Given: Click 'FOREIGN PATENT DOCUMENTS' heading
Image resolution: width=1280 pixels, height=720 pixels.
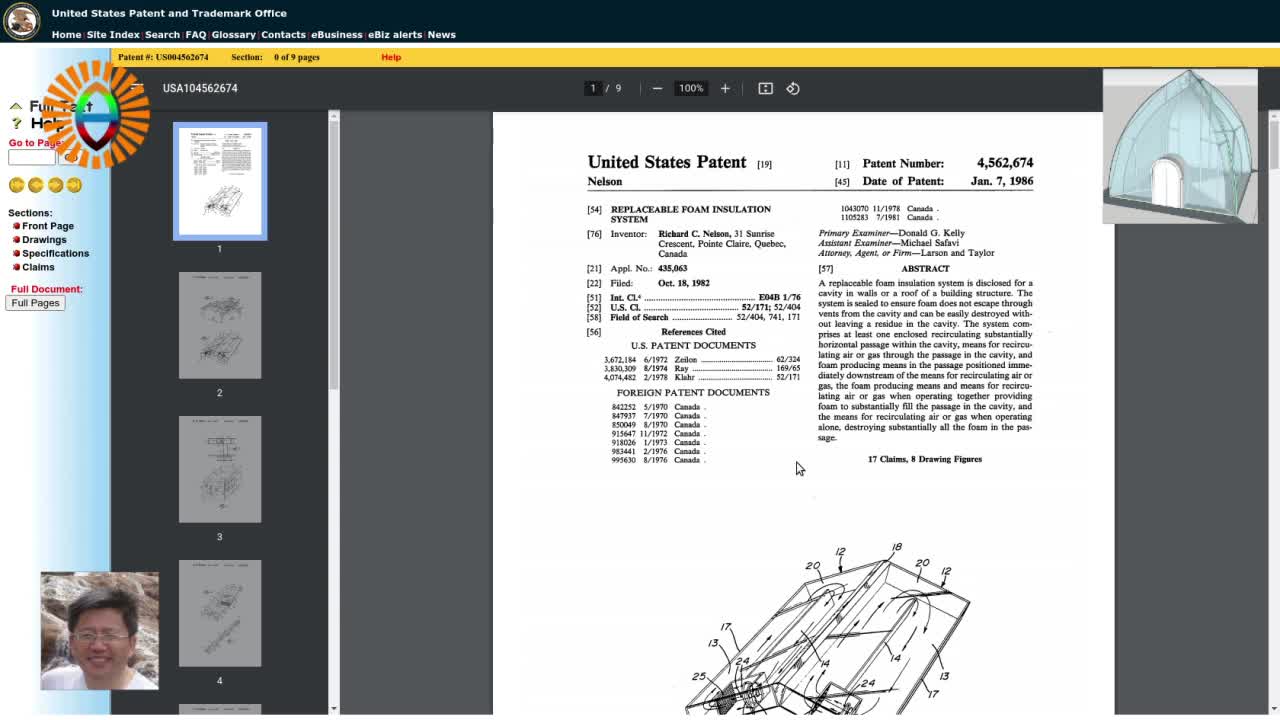Looking at the screenshot, I should (693, 393).
